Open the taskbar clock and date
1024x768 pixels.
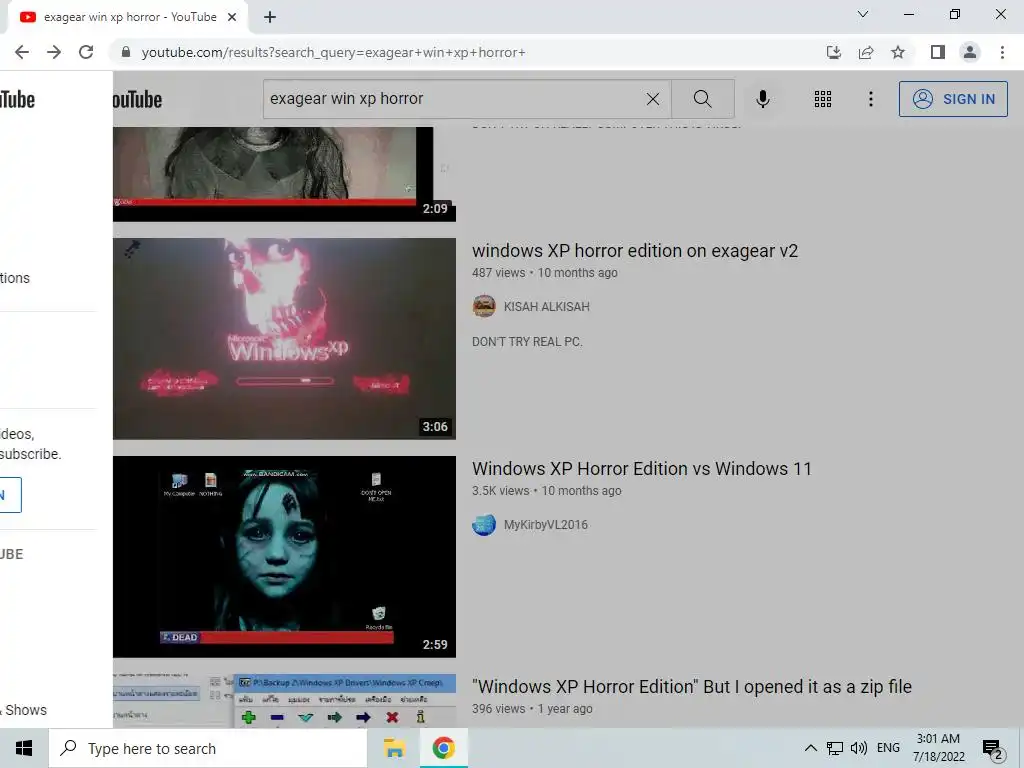tap(938, 748)
